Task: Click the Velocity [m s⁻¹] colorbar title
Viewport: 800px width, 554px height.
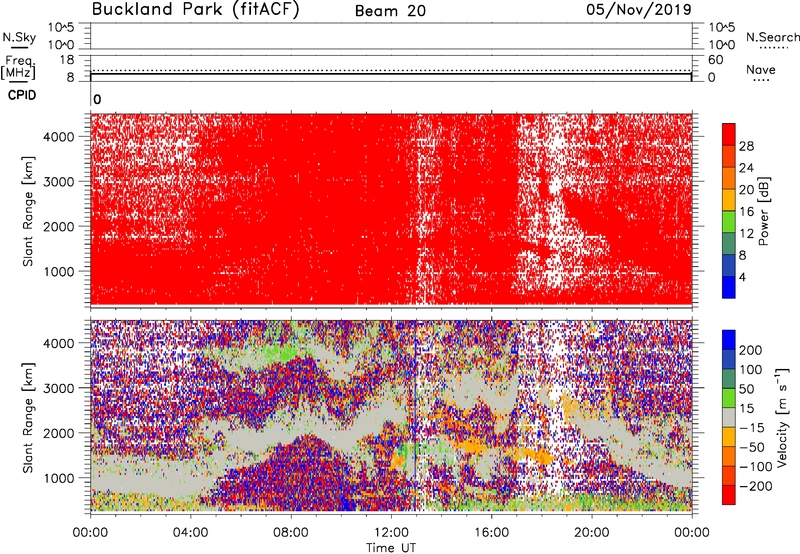Action: click(781, 418)
